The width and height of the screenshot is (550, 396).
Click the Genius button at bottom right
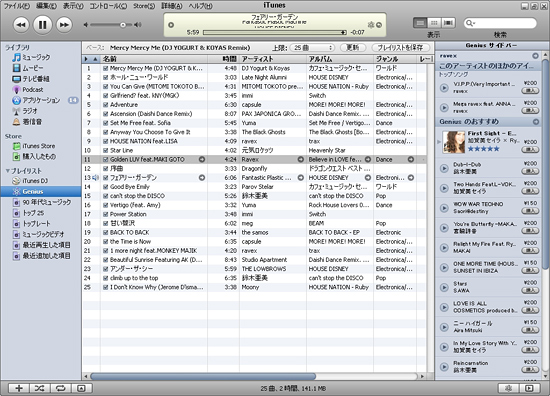509,388
